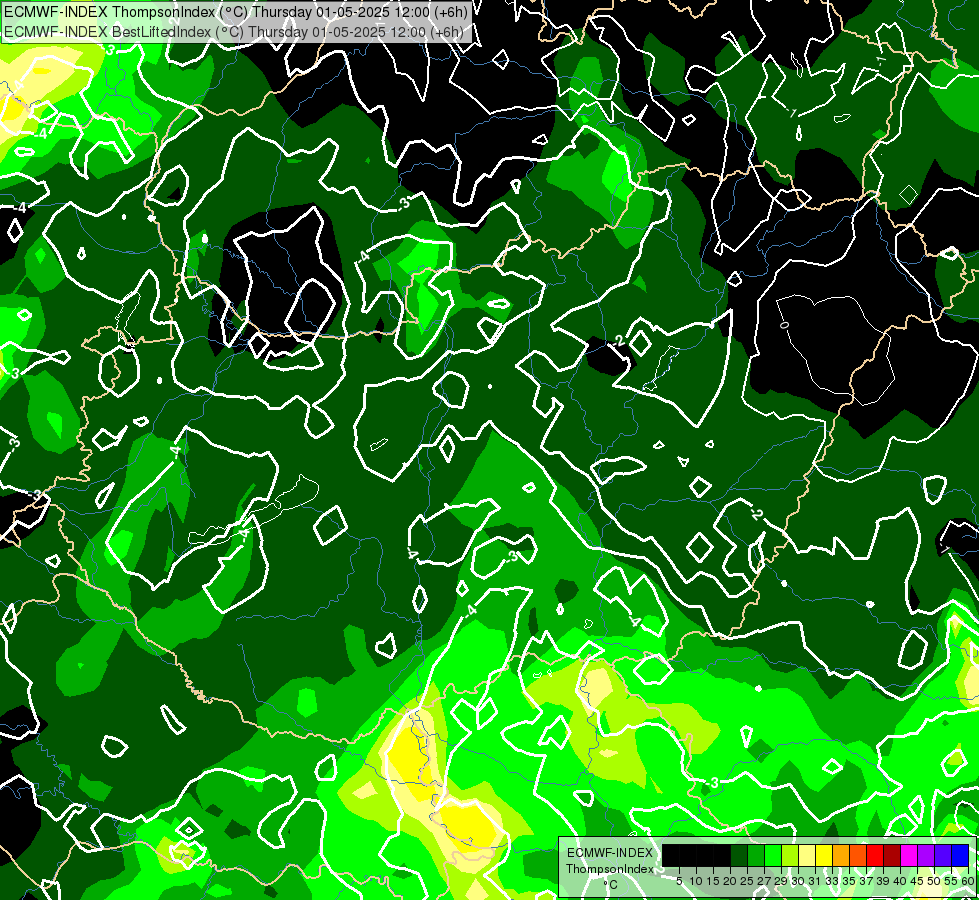Select the blue 55-60 legend swatch

[x=960, y=855]
